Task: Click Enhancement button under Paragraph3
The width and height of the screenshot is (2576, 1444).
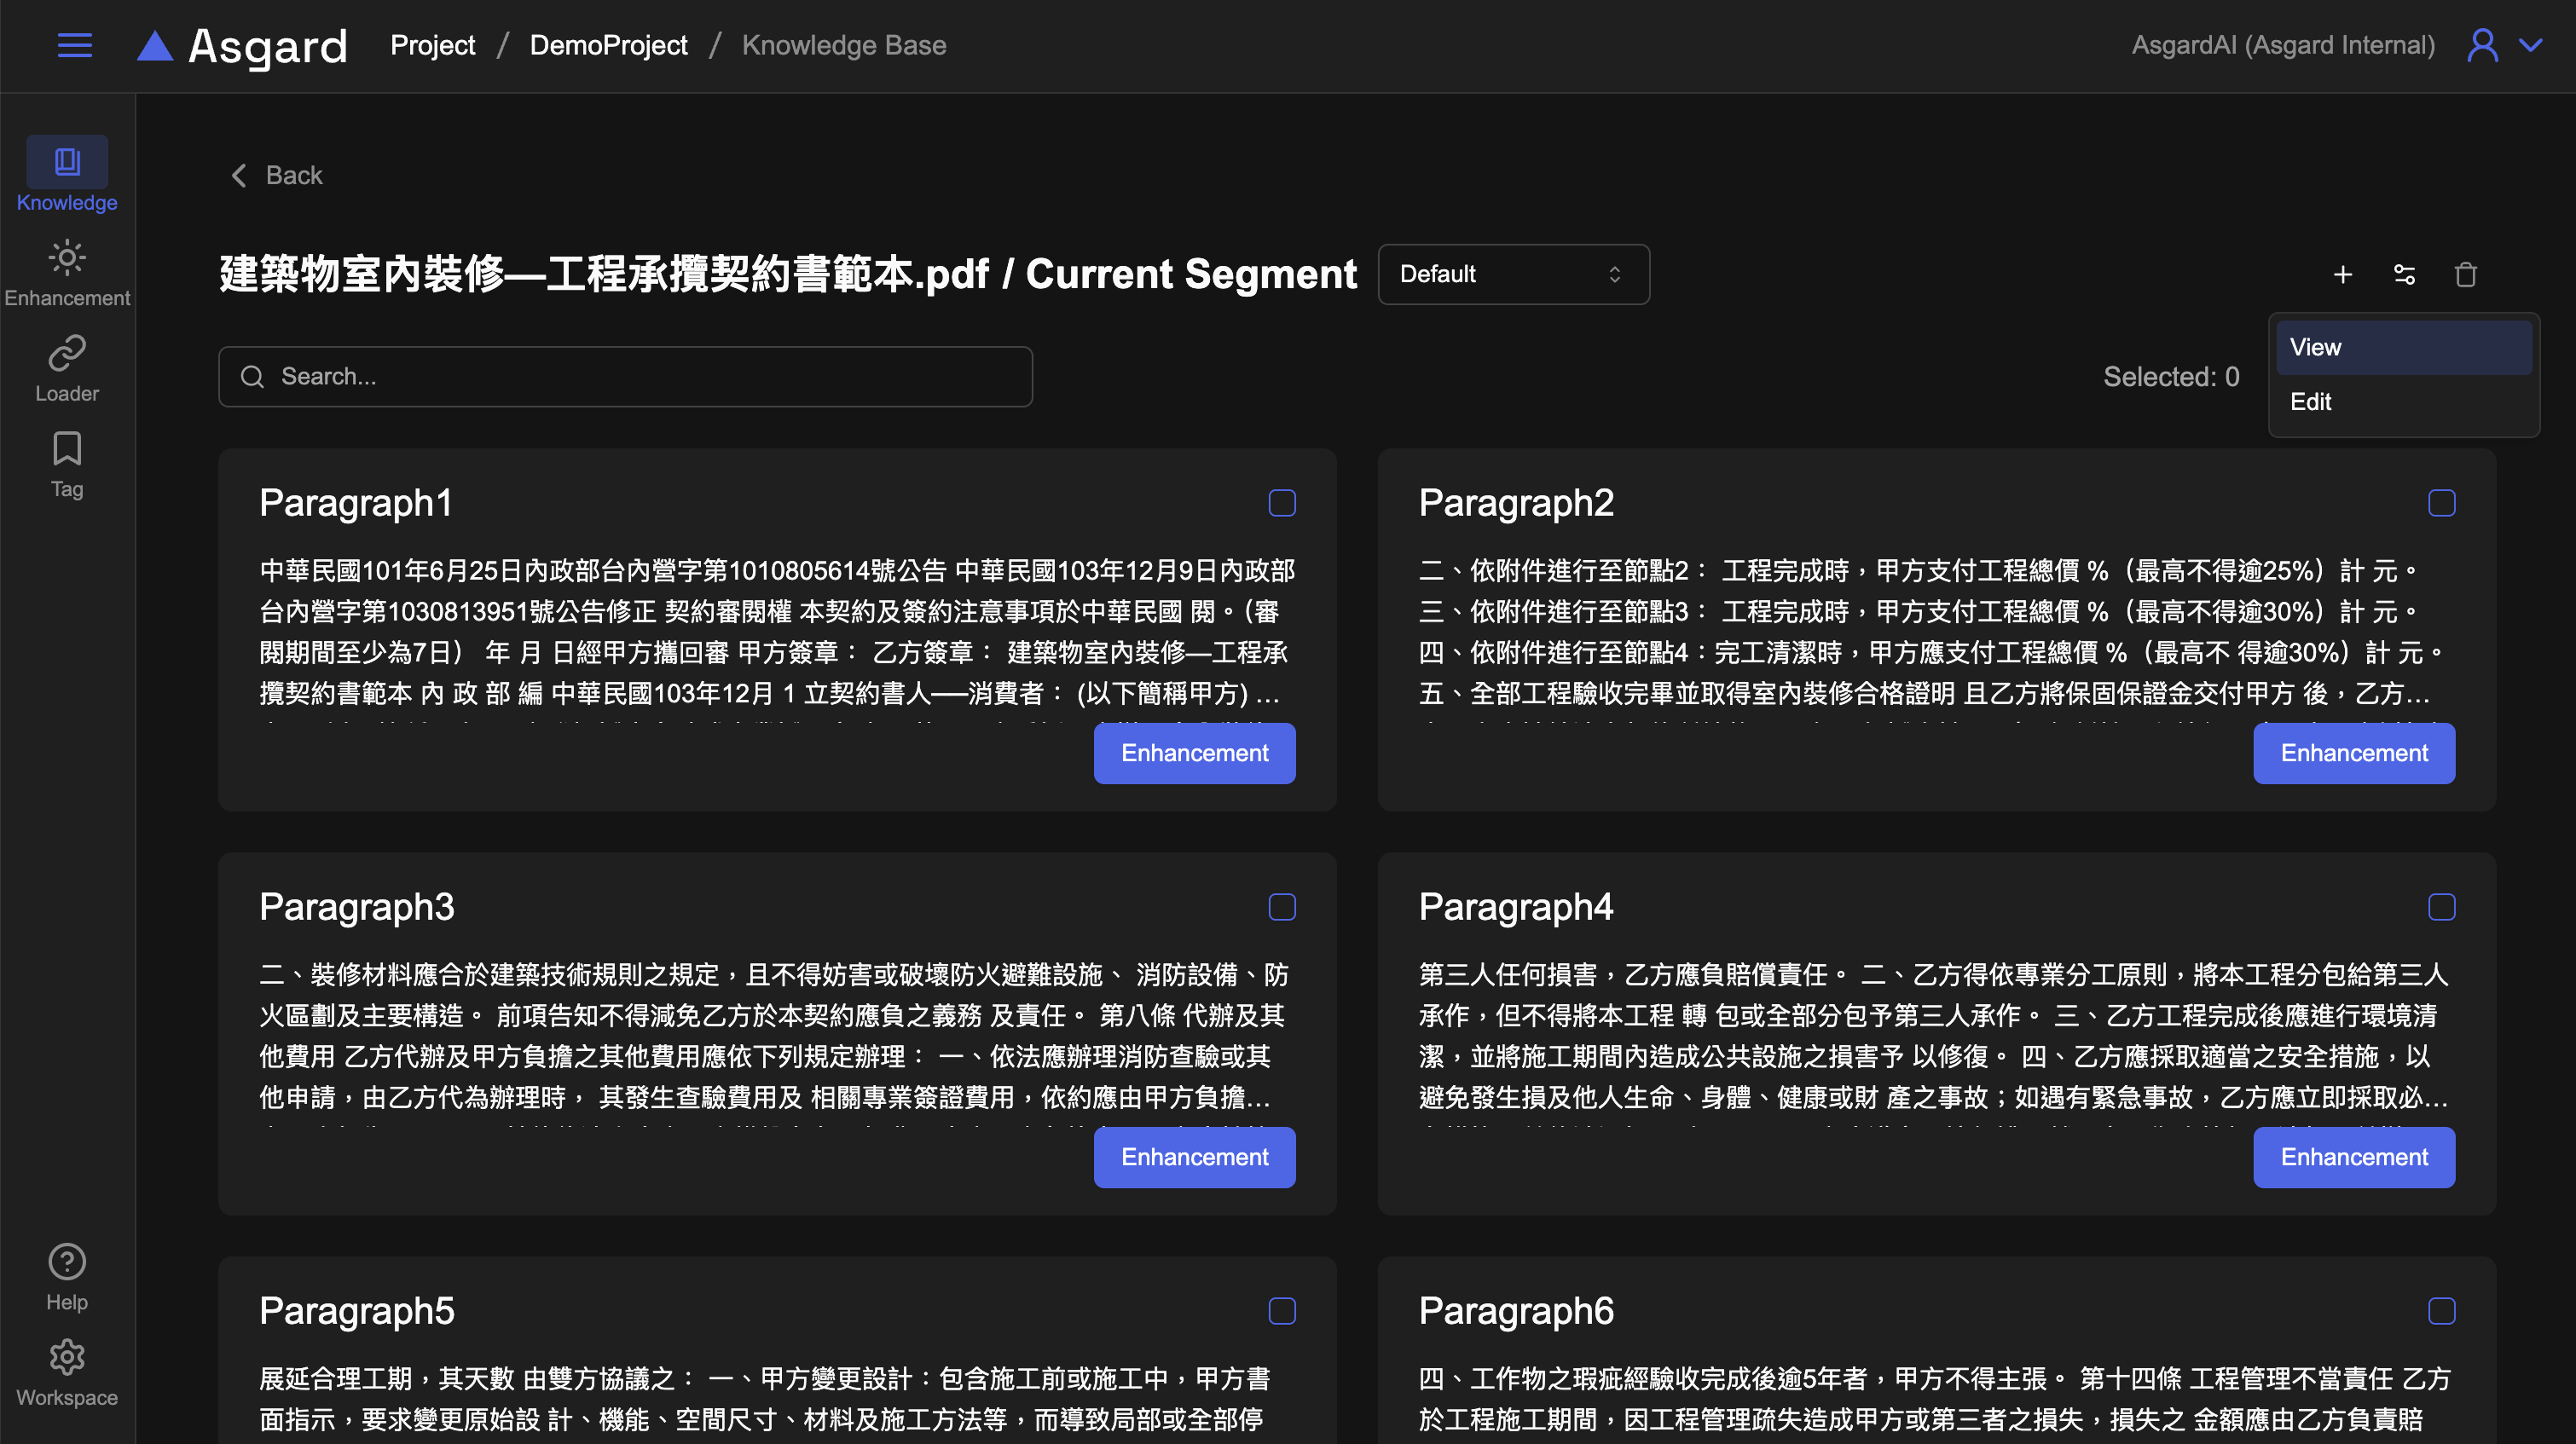Action: [1194, 1157]
